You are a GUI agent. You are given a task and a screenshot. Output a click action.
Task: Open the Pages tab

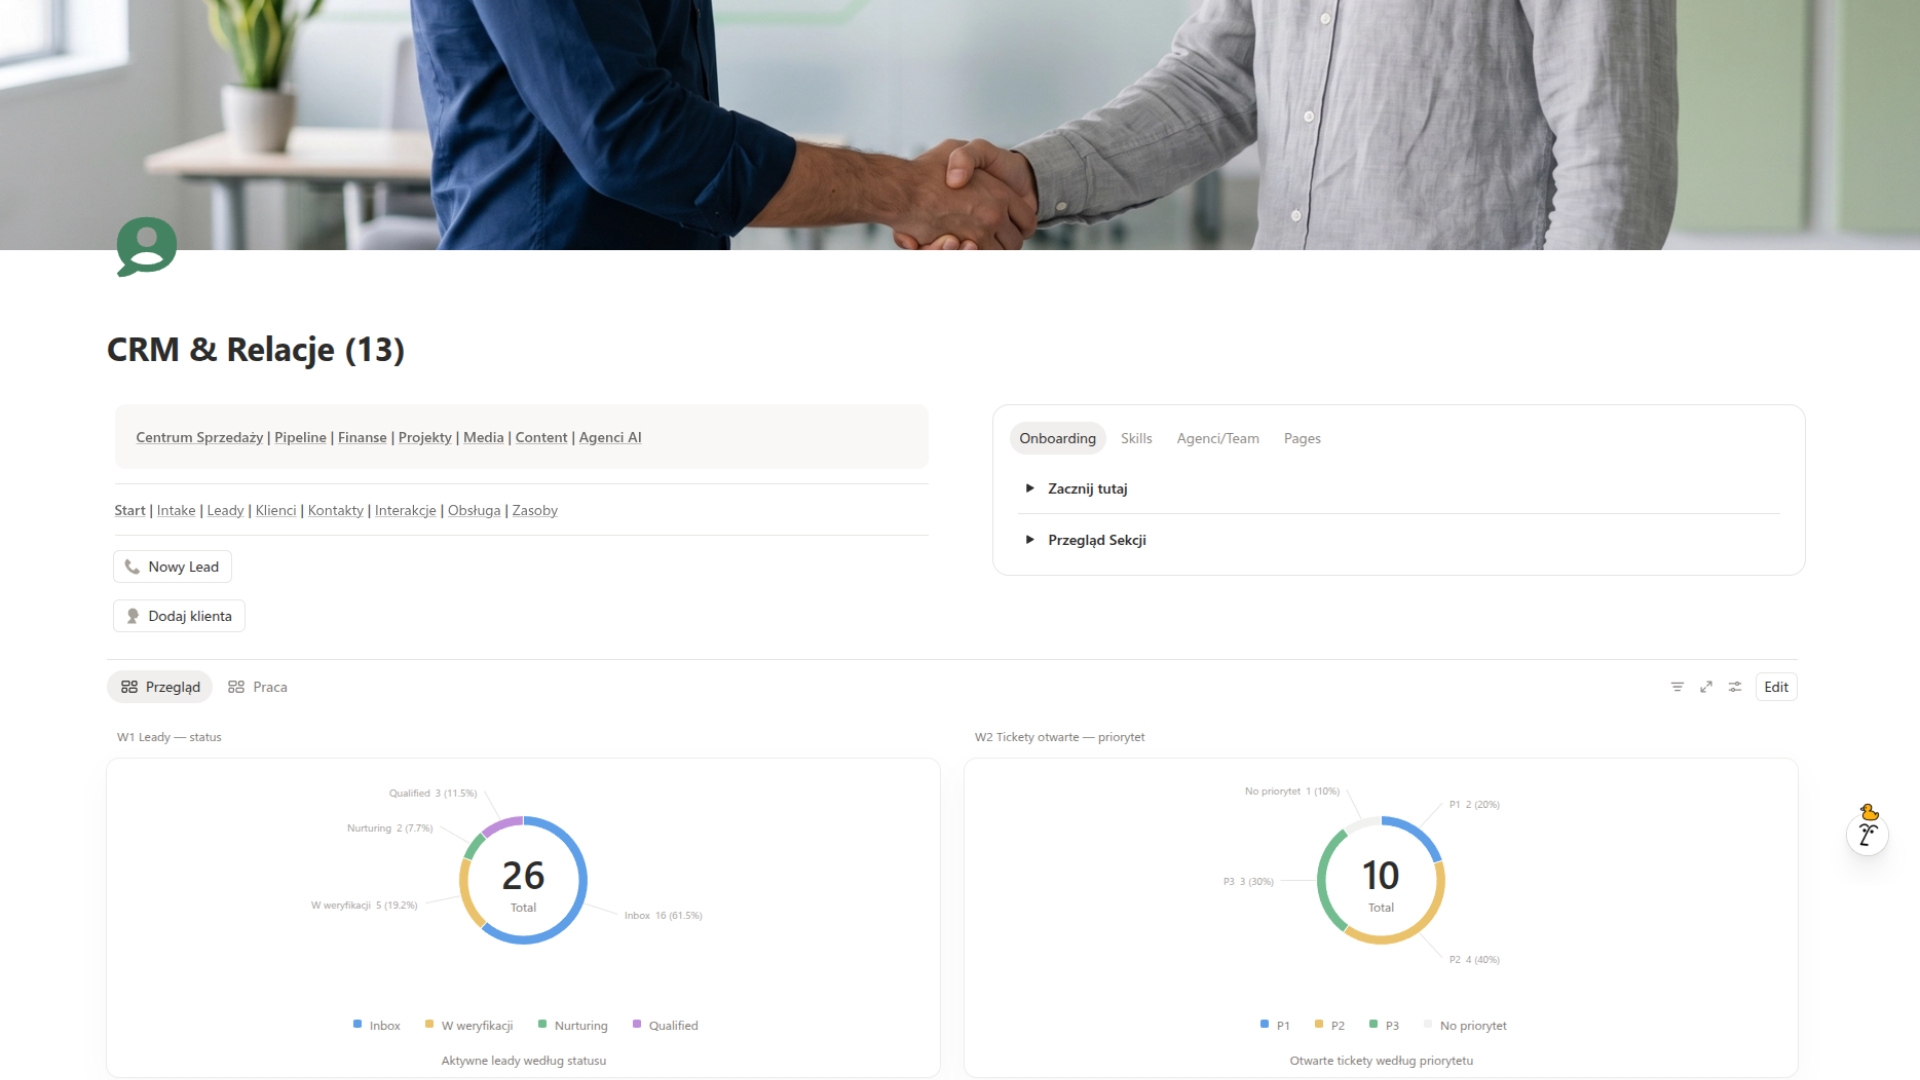[1302, 438]
